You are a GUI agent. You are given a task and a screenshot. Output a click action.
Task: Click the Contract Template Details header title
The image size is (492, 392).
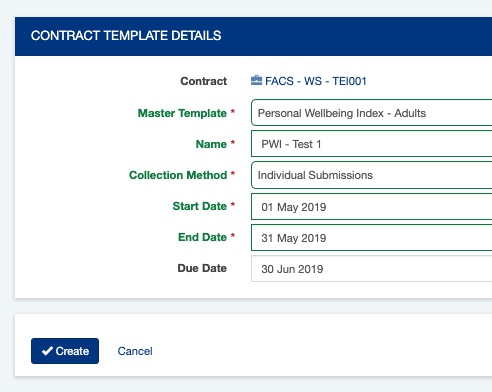(x=126, y=36)
